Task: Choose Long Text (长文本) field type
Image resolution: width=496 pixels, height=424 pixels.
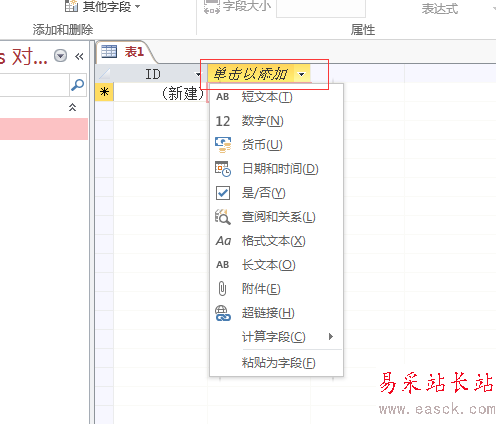Action: pos(276,265)
